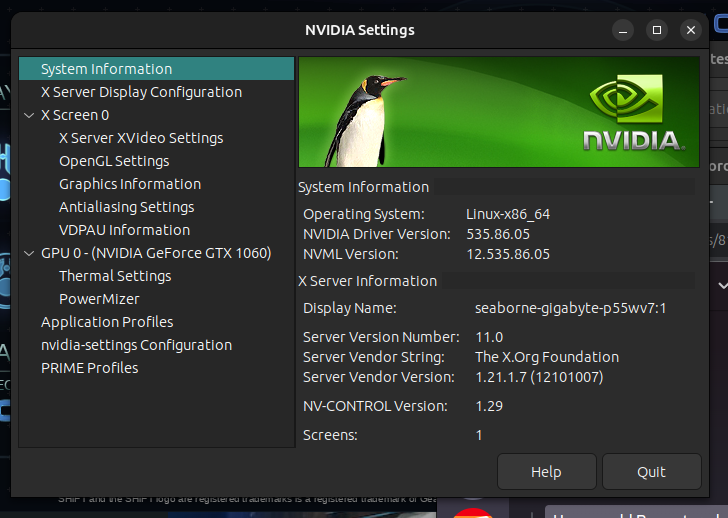The height and width of the screenshot is (518, 728).
Task: Collapse the GPU 0 tree arrow
Action: point(29,253)
